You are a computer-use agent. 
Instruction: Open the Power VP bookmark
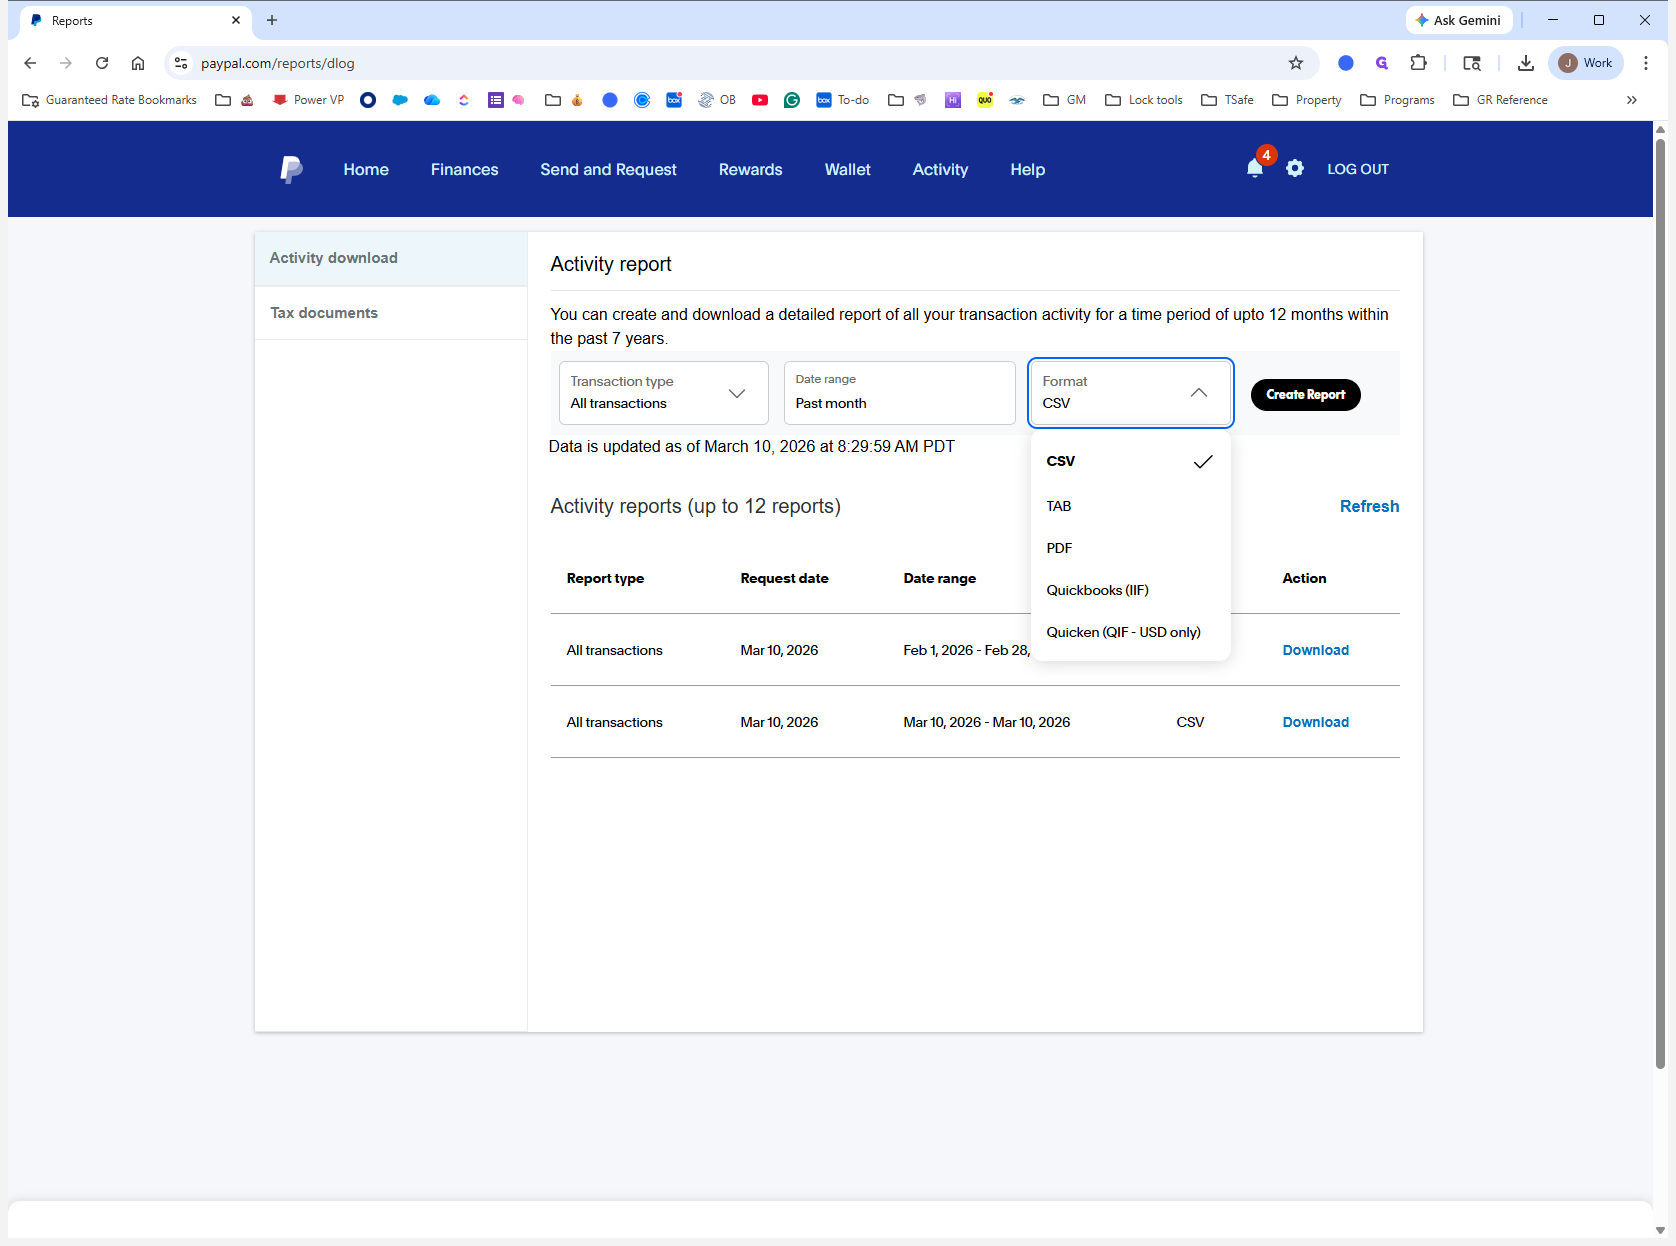(309, 100)
